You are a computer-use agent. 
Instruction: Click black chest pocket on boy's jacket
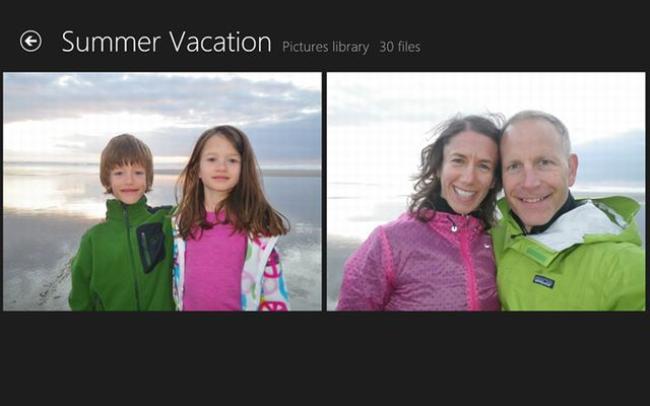[151, 246]
